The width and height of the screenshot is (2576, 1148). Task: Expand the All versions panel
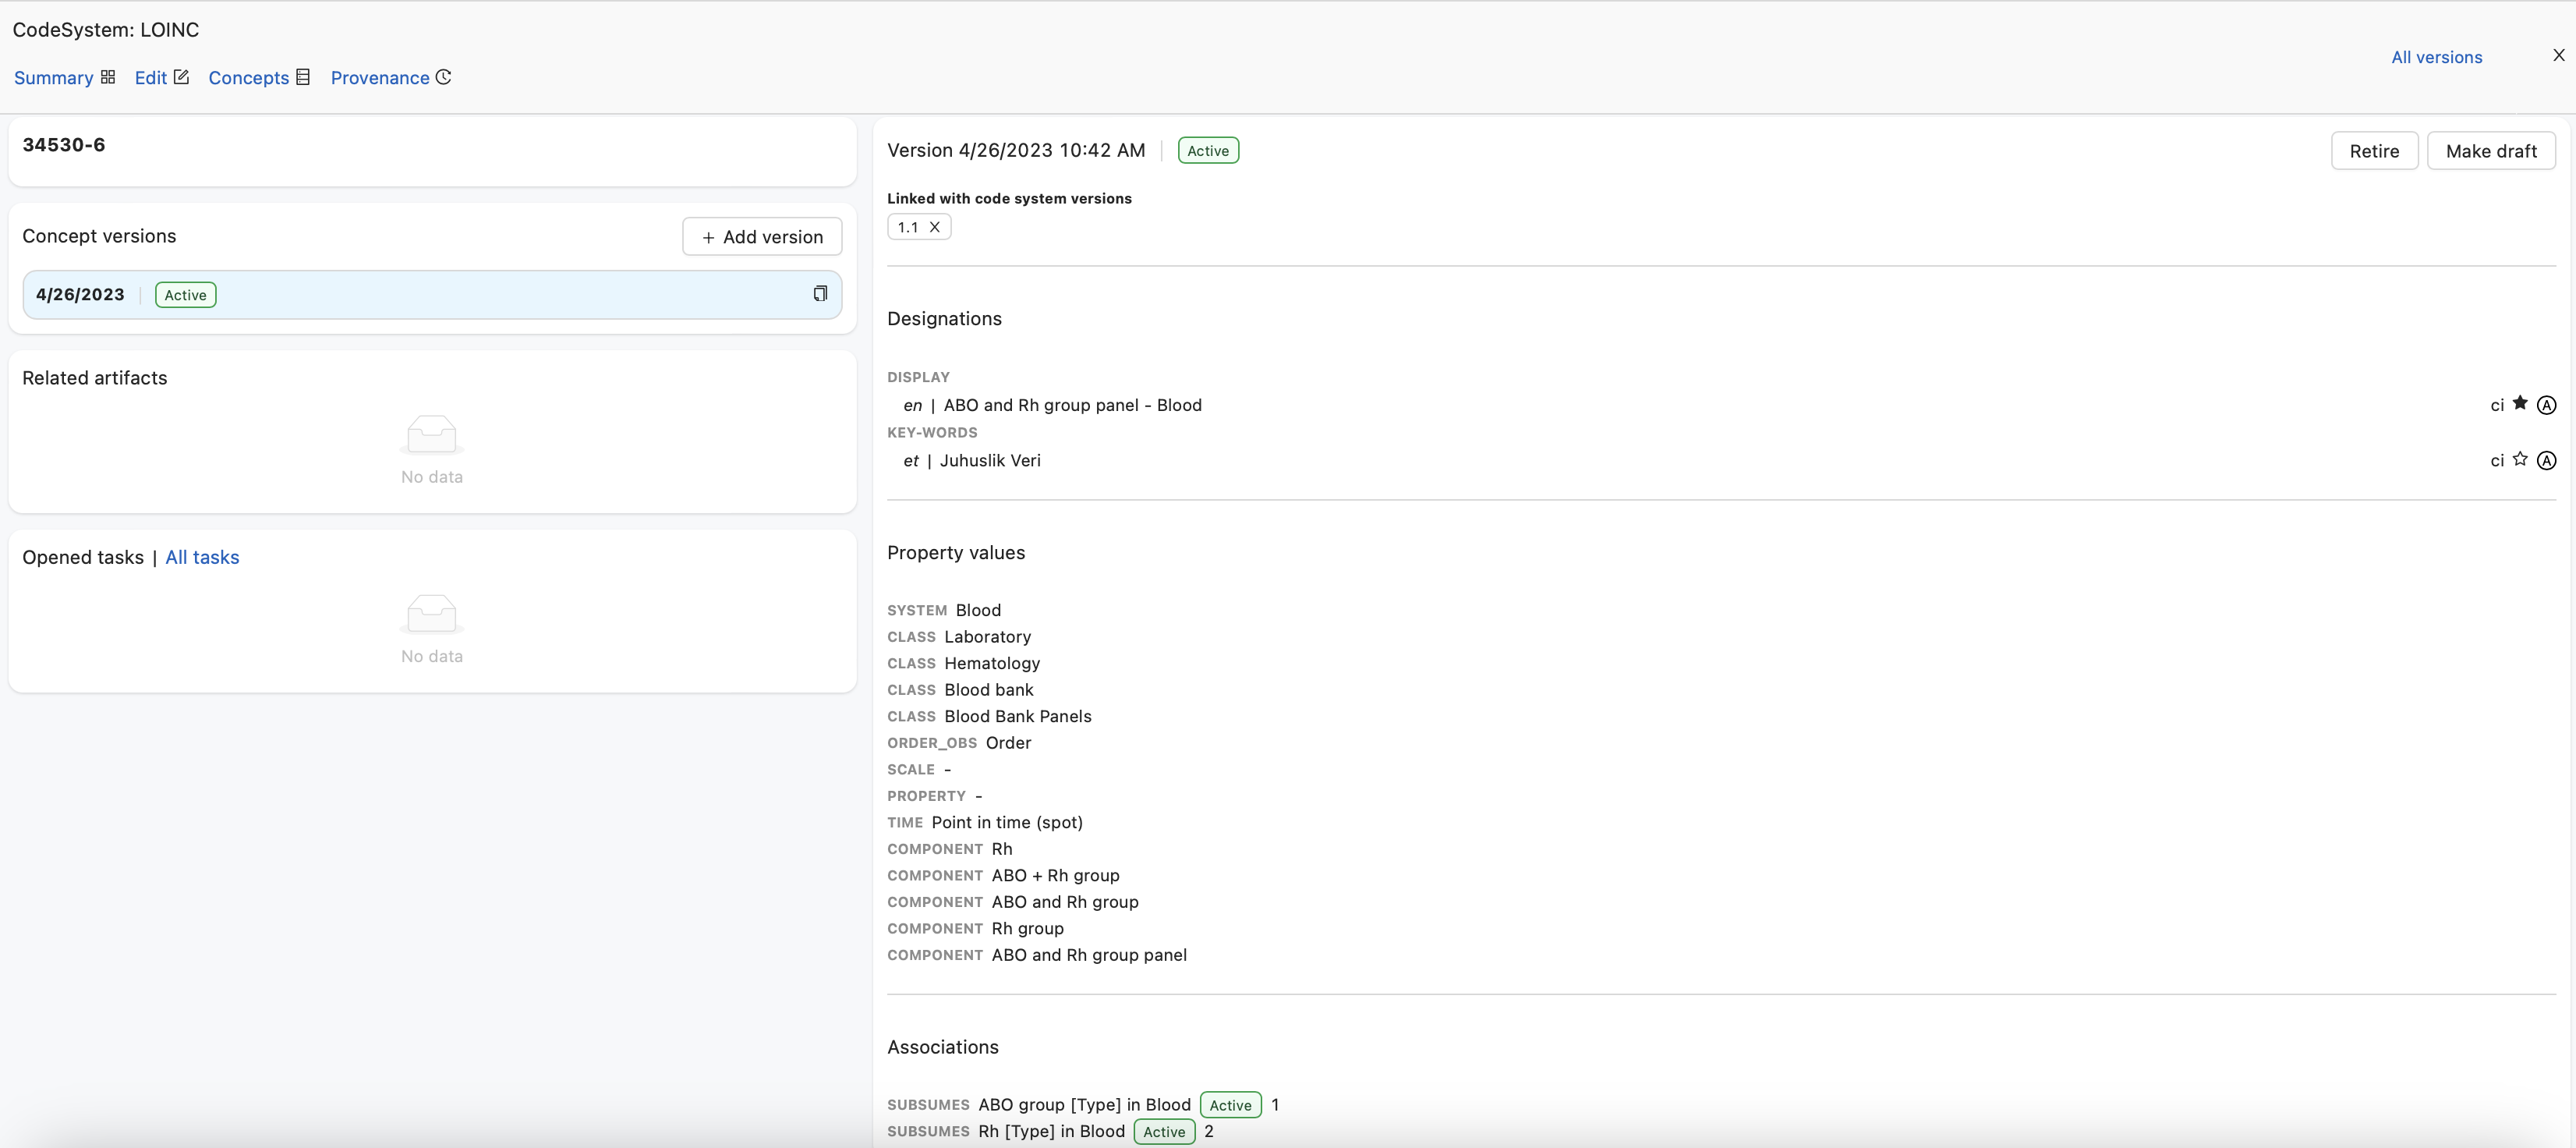(2436, 54)
